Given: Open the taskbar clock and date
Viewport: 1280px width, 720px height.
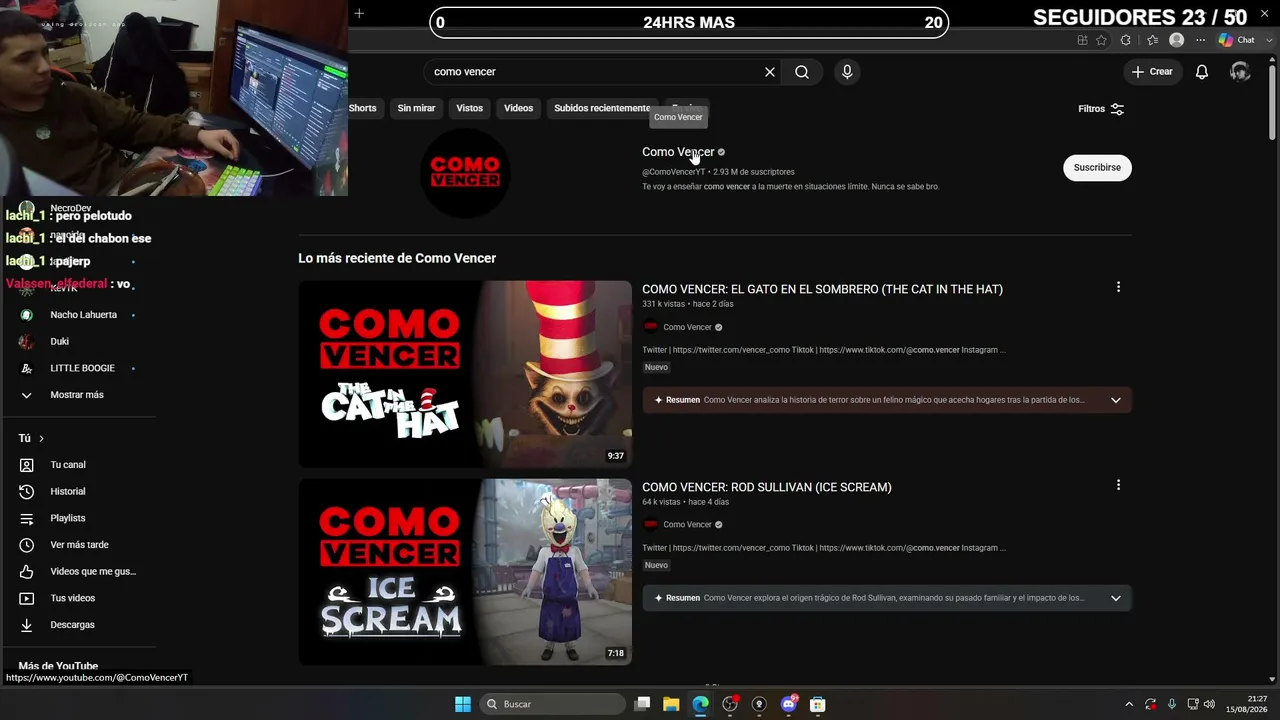Looking at the screenshot, I should click(1247, 704).
